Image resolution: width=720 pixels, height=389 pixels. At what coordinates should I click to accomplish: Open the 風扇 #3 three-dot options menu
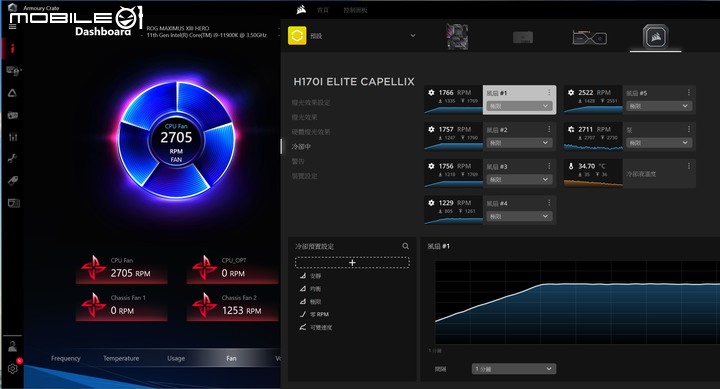coord(549,166)
